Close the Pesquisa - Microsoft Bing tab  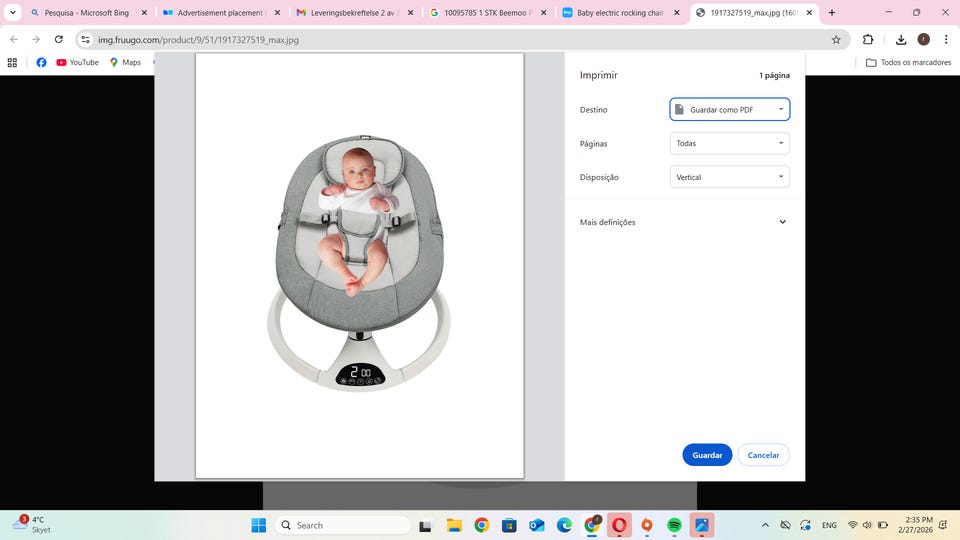pos(144,12)
